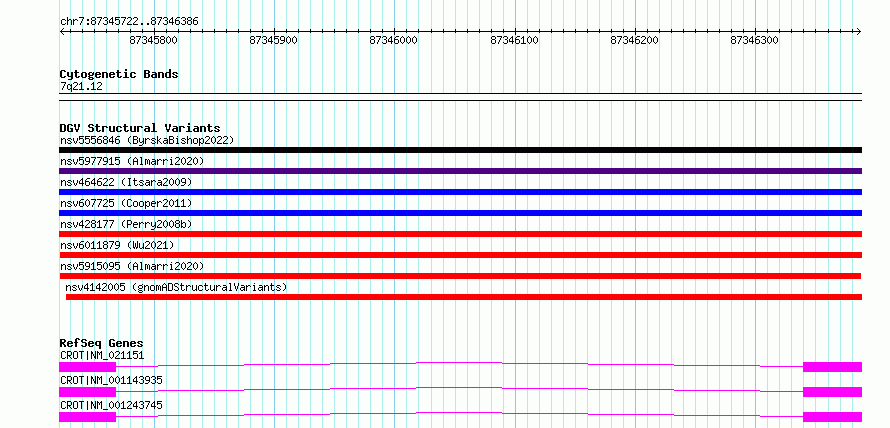Click the blue nsv607725 variant bar
The image size is (890, 428).
(460, 213)
